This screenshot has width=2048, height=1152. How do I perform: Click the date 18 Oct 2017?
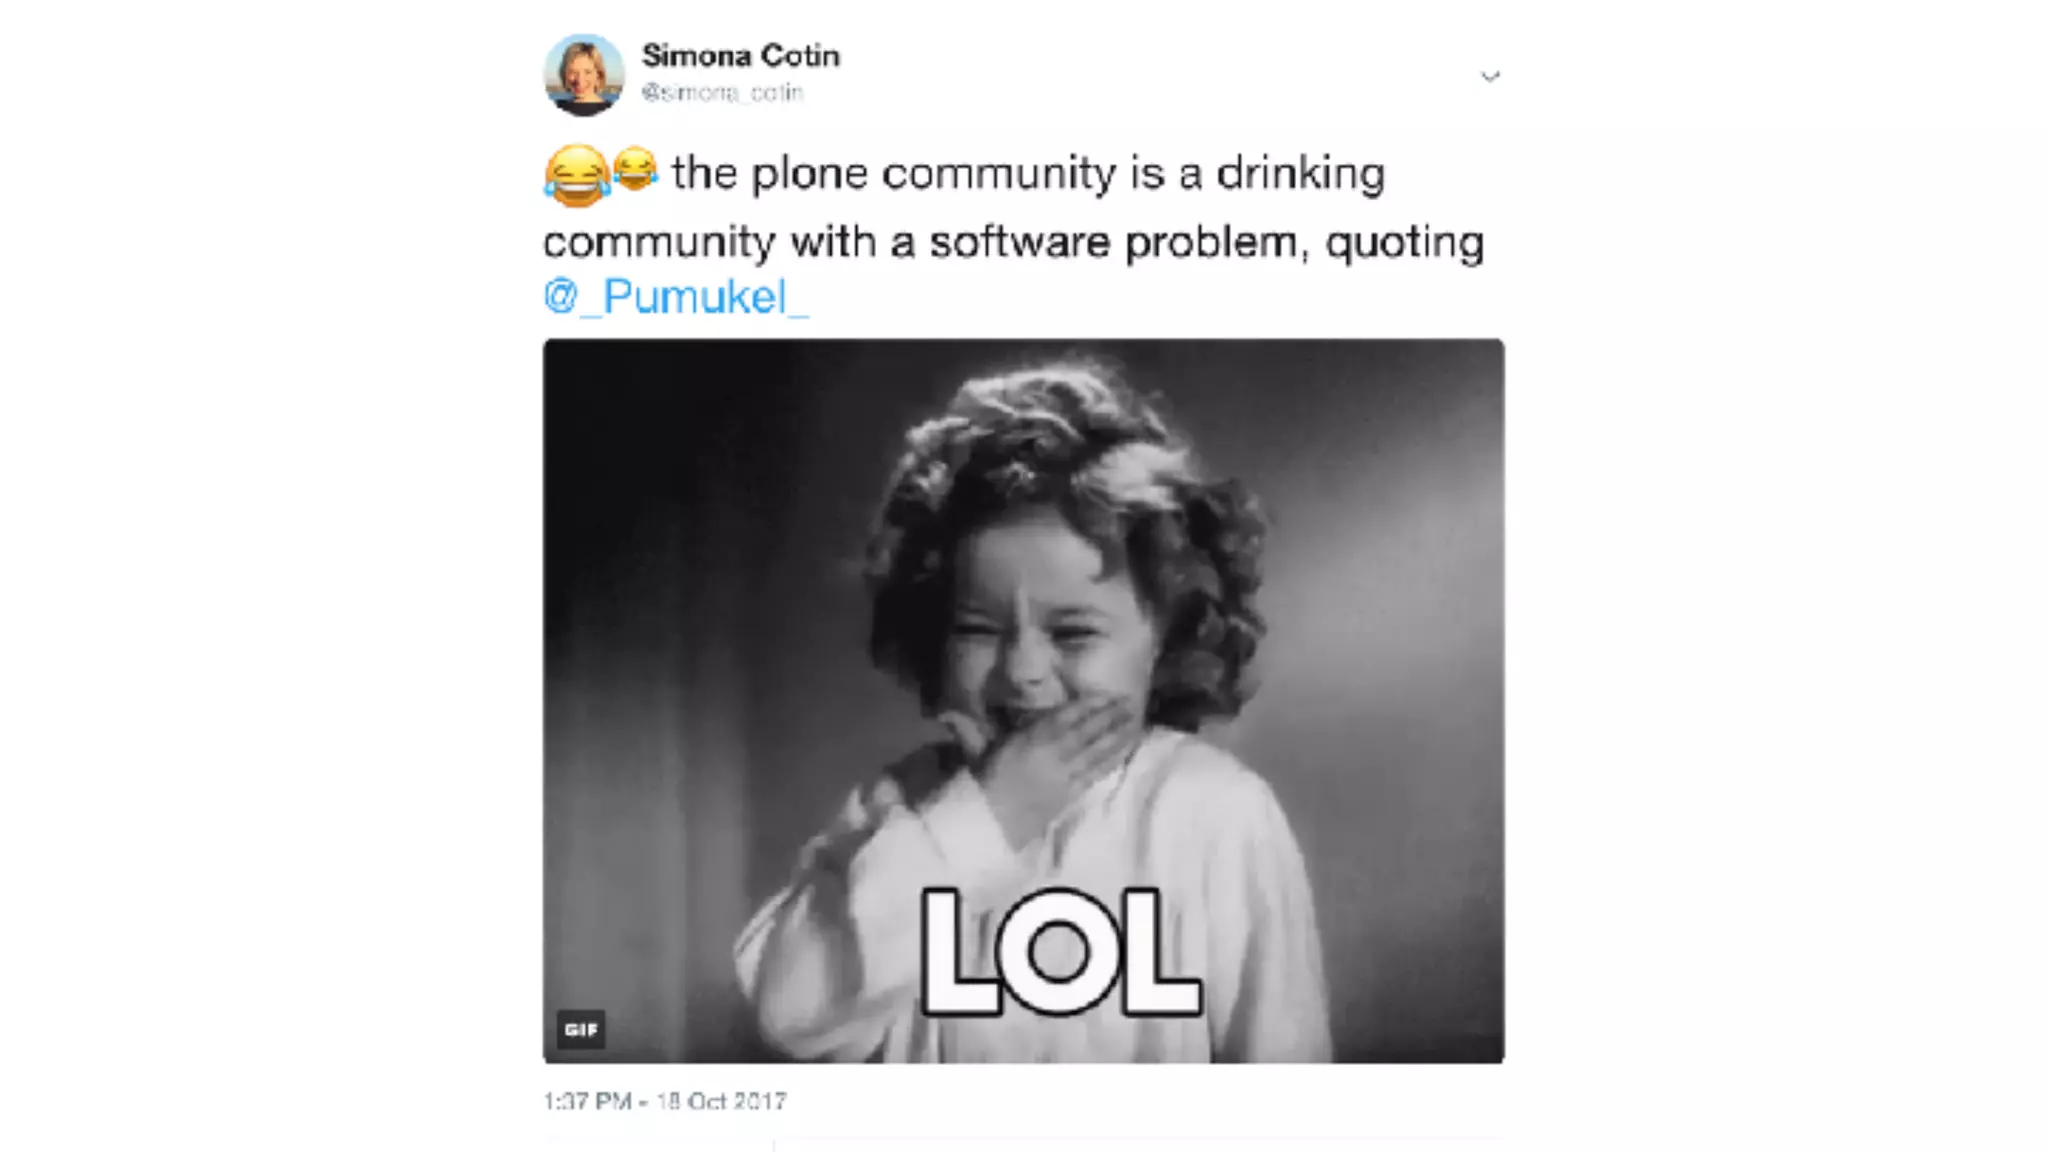(721, 1101)
